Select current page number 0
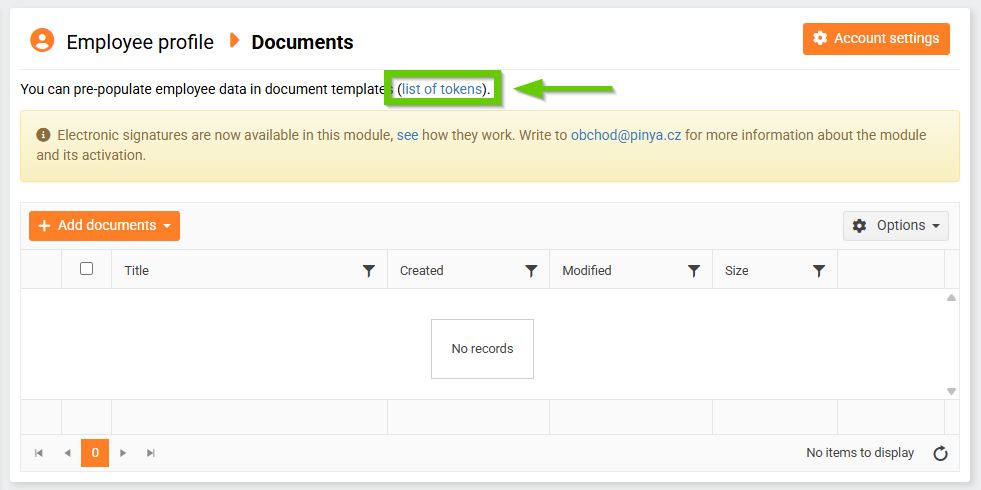 tap(95, 453)
